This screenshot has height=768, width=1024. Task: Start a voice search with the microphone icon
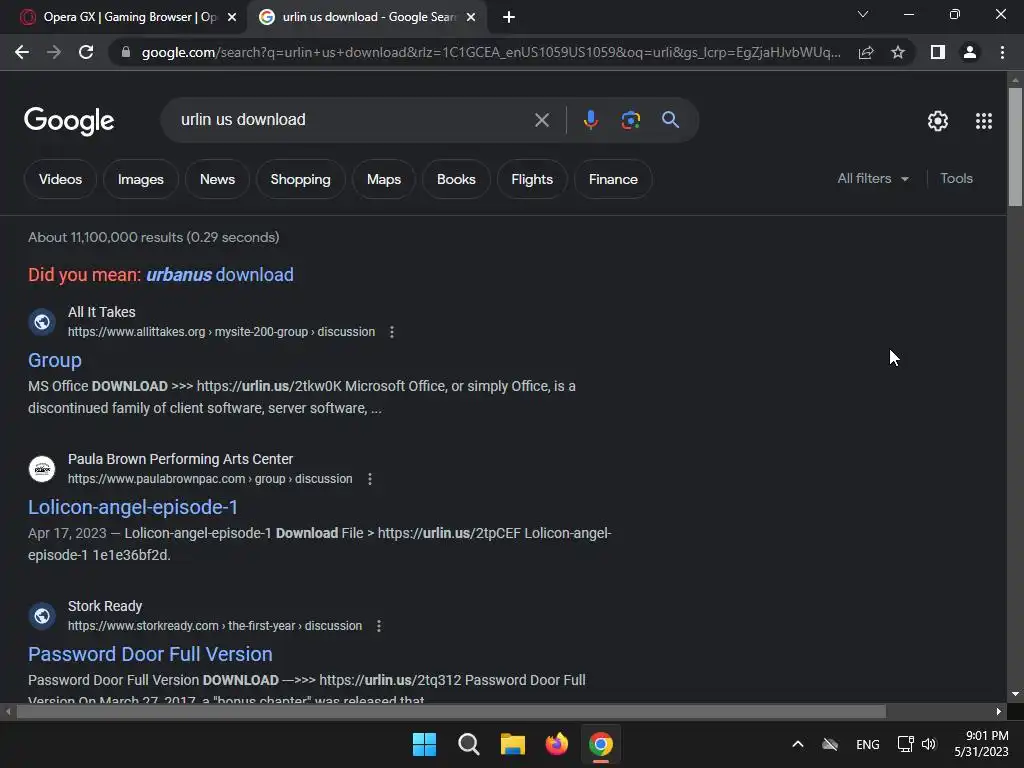coord(590,120)
